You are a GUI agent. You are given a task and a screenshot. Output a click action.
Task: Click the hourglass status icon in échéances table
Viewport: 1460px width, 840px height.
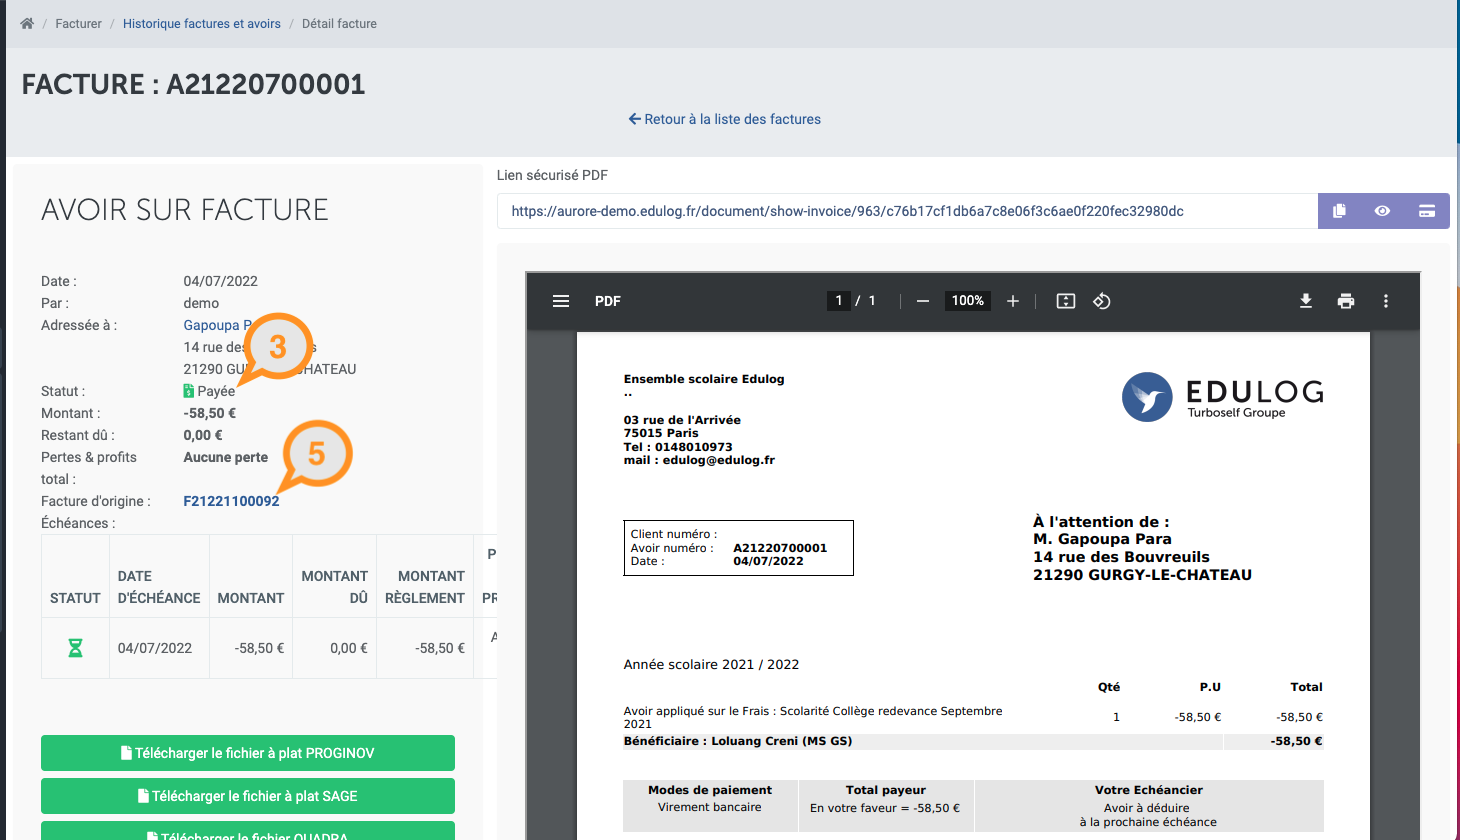[75, 648]
